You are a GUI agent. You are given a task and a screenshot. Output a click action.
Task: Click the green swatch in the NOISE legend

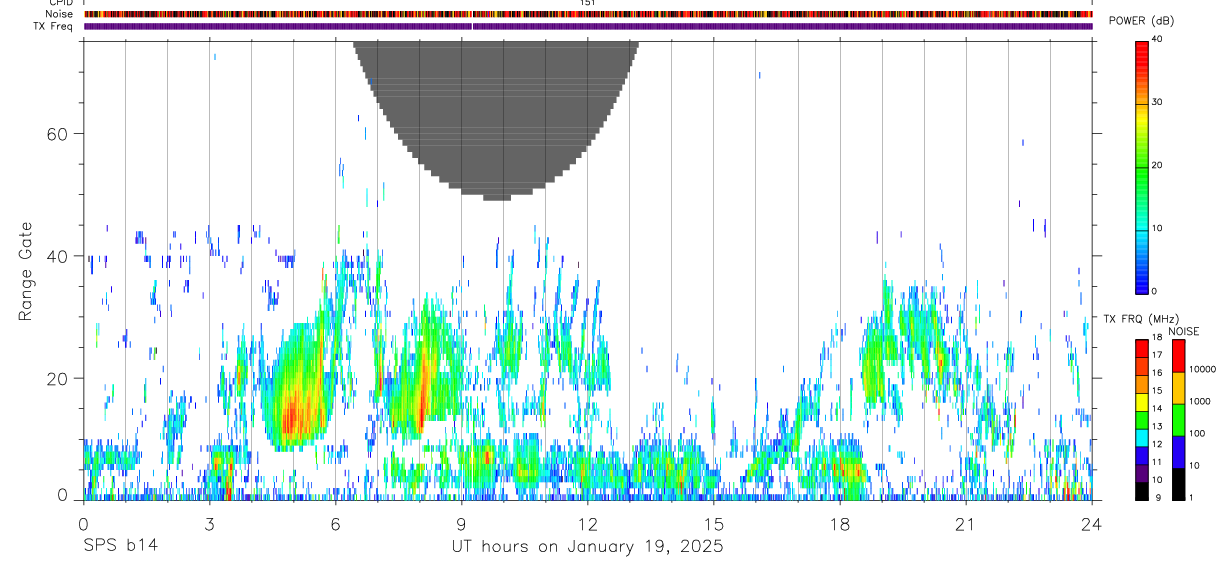pos(1178,420)
